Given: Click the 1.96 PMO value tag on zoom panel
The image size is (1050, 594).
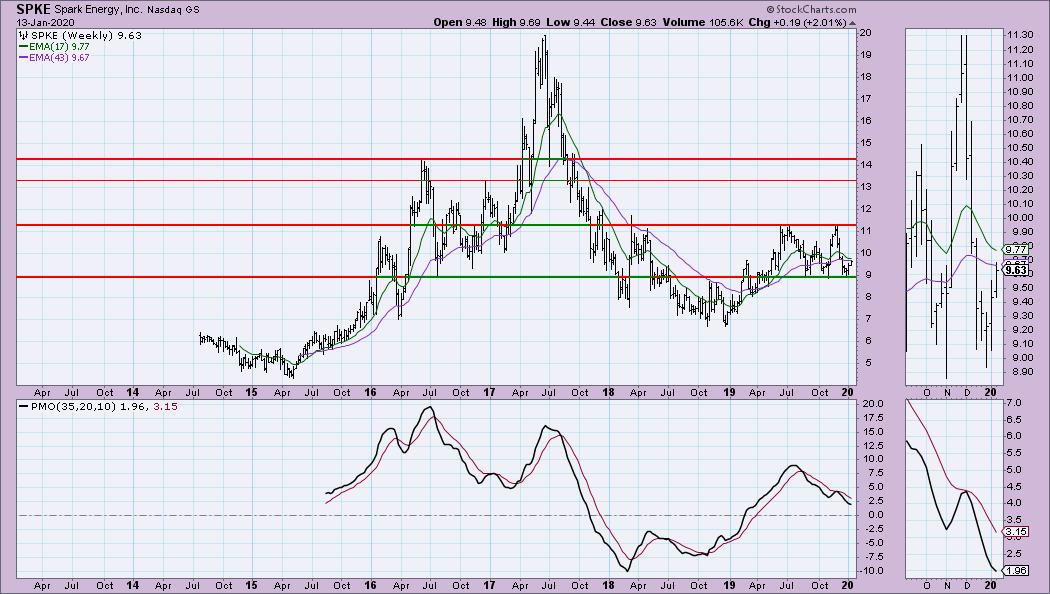Looking at the screenshot, I should point(1015,571).
